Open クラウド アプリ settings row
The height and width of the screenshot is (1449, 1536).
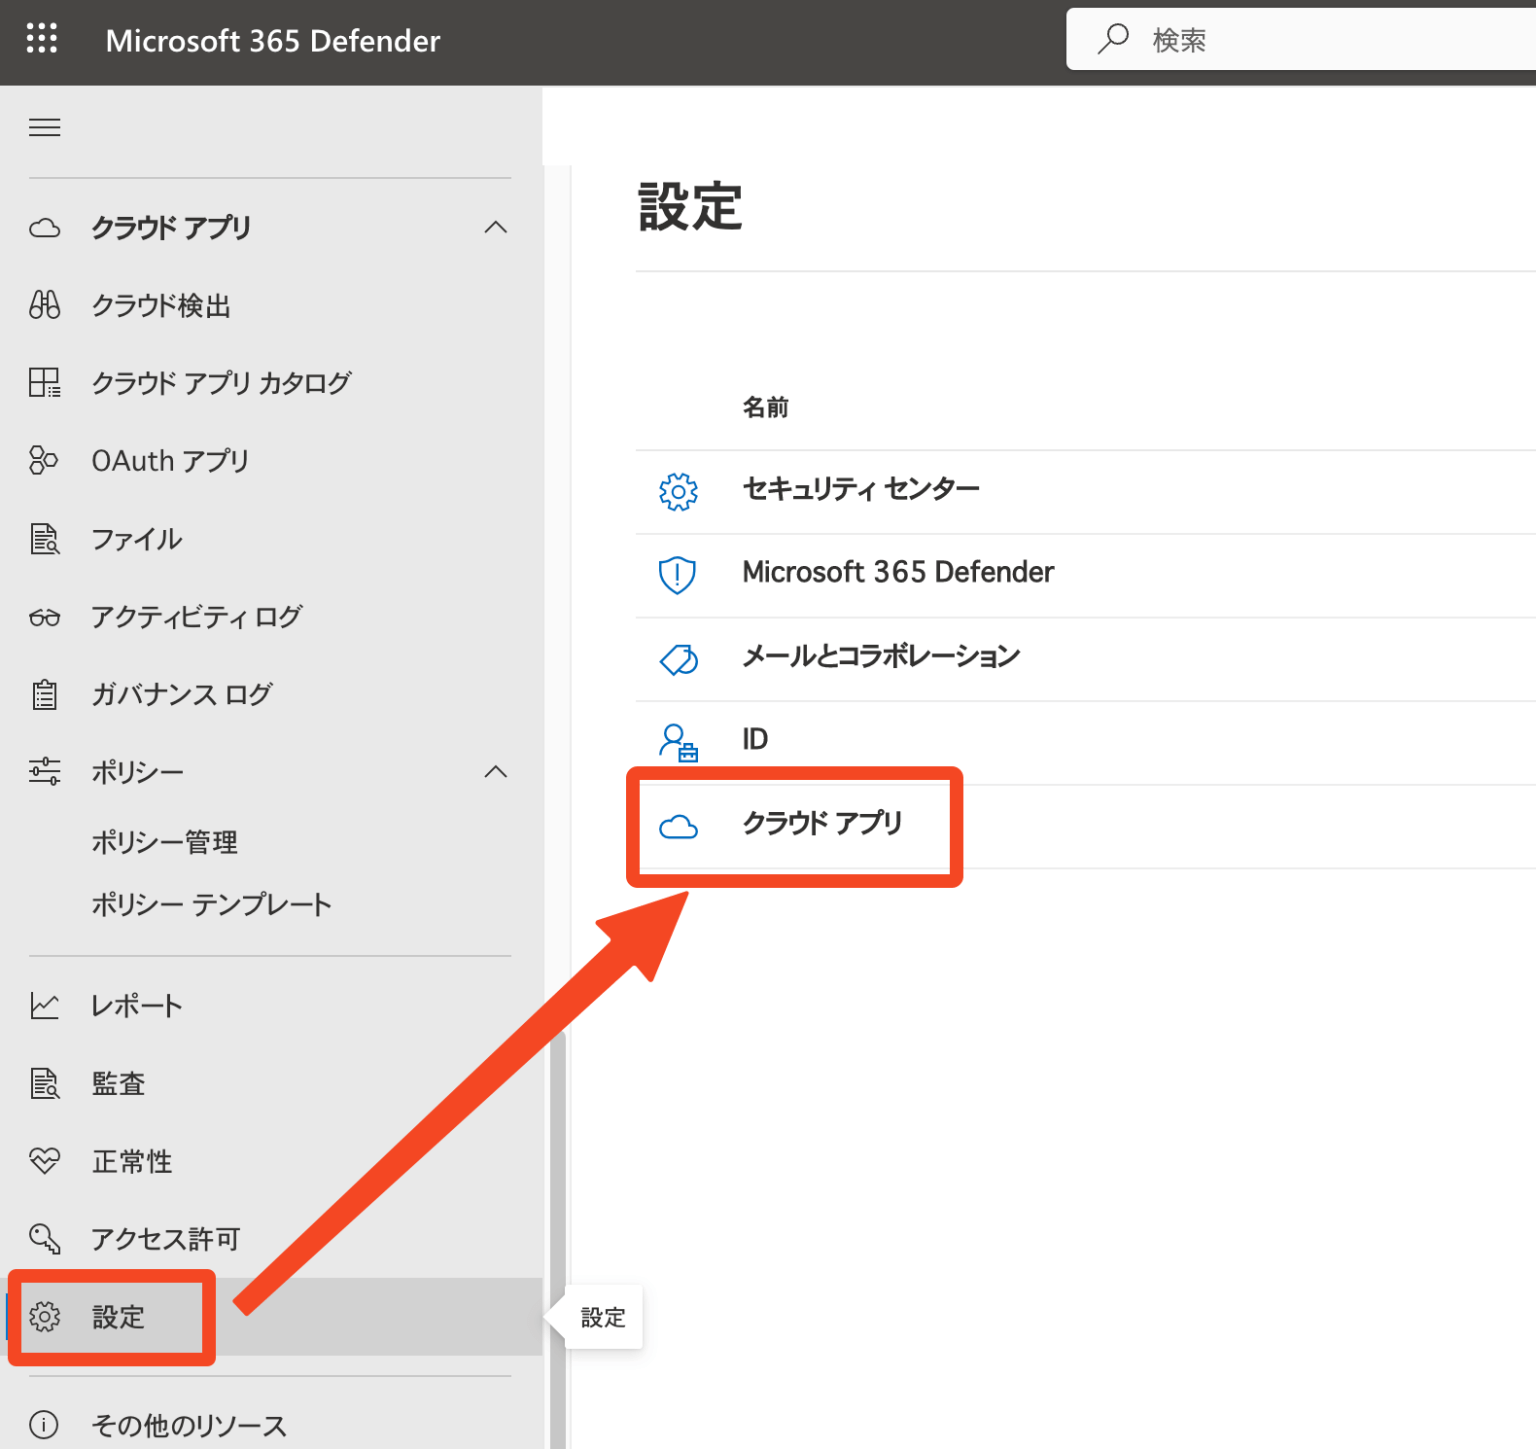[822, 824]
